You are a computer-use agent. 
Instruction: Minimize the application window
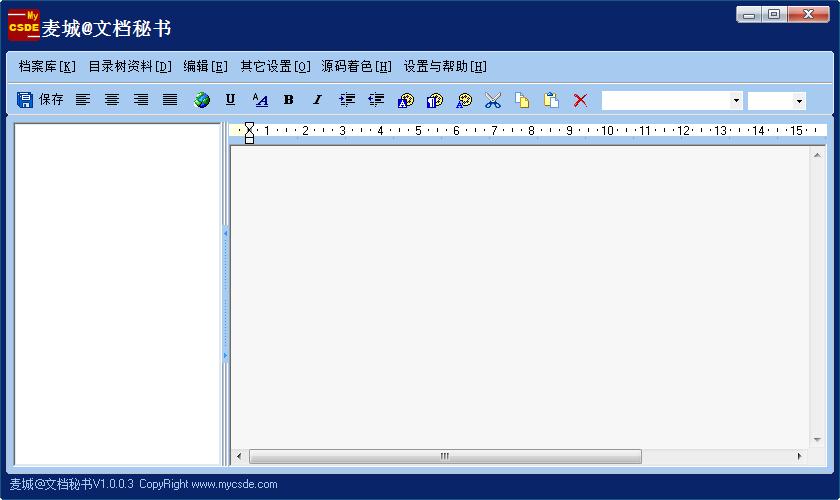pos(749,14)
